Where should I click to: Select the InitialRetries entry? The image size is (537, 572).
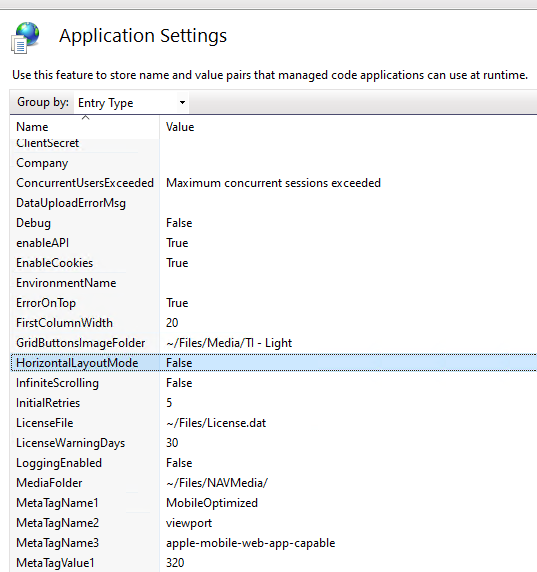(x=48, y=403)
